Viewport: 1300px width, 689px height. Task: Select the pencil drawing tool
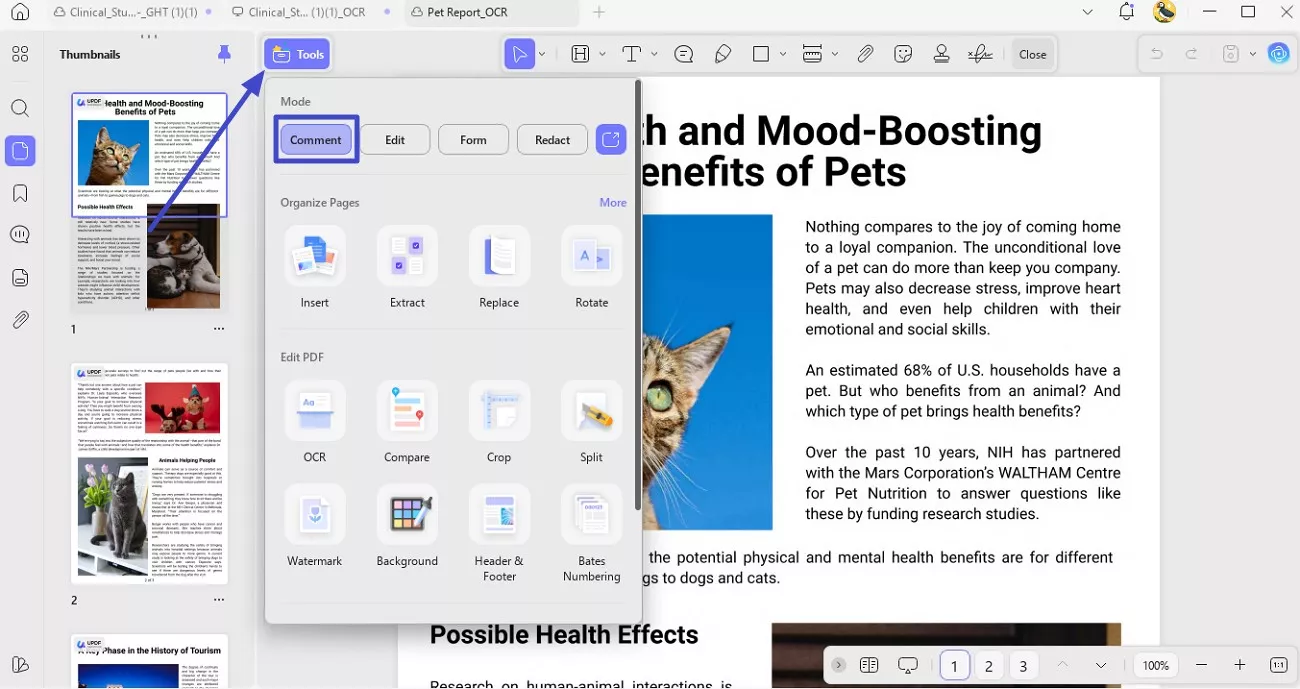pos(723,54)
